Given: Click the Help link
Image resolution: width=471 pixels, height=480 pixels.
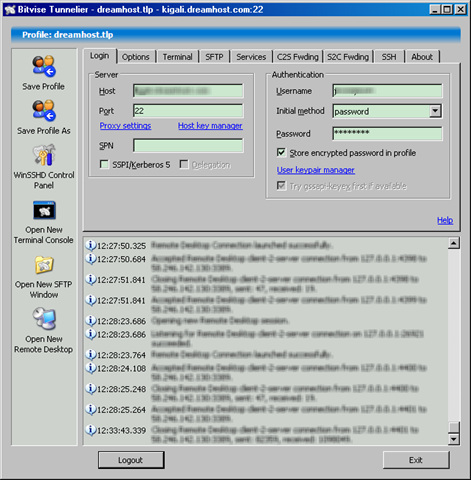Looking at the screenshot, I should (445, 220).
